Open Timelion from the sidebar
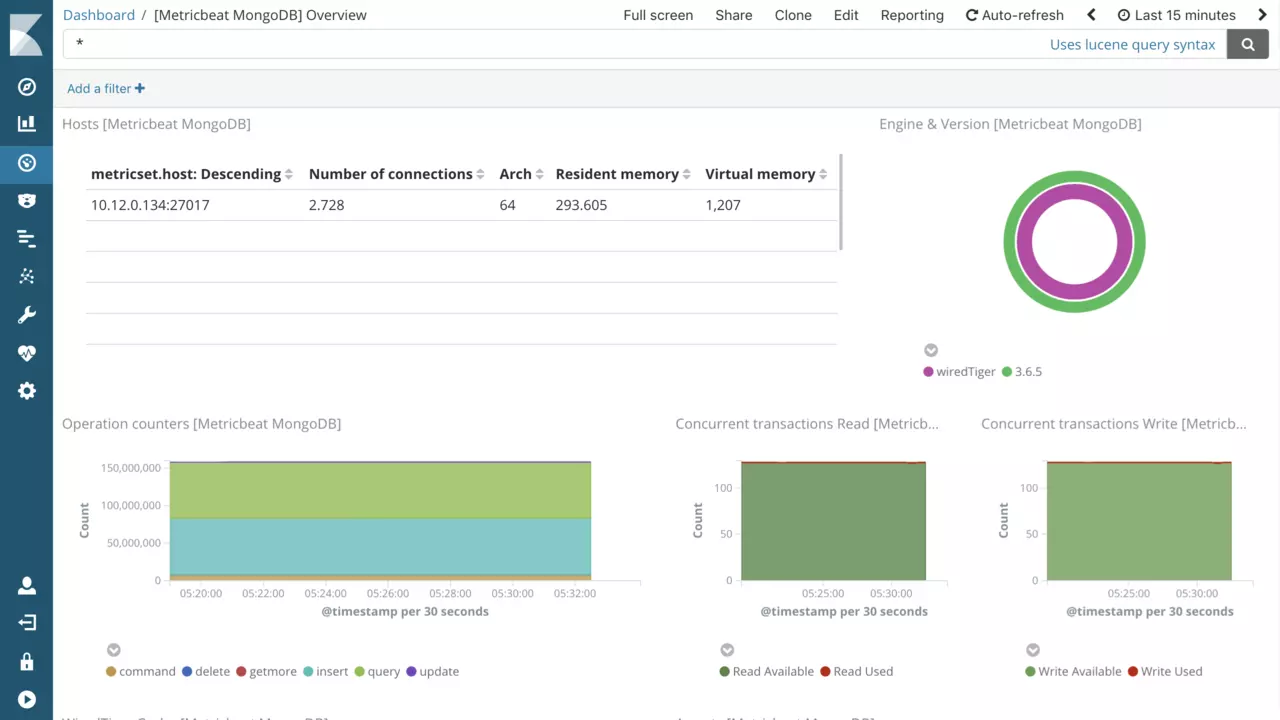 point(27,201)
